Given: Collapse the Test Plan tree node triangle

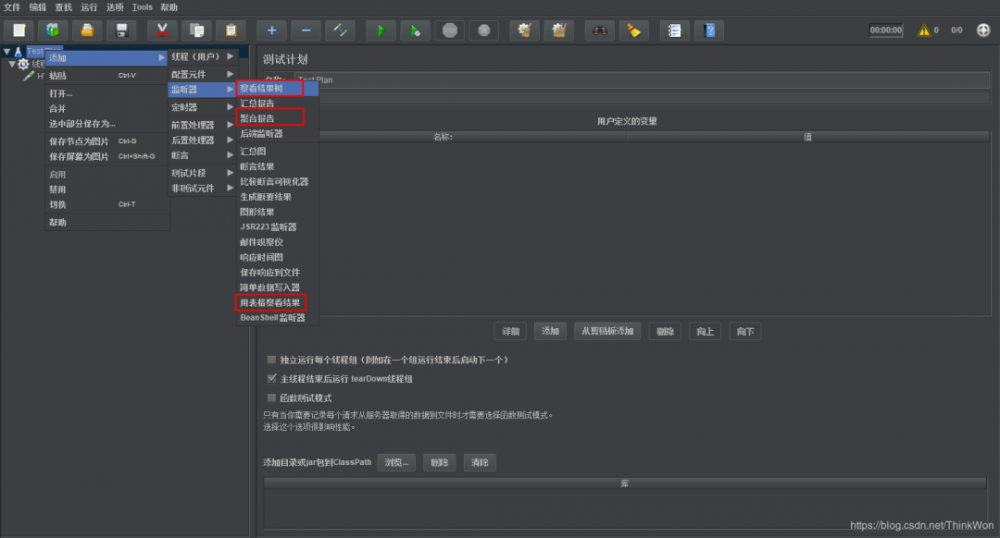Looking at the screenshot, I should pyautogui.click(x=6, y=52).
